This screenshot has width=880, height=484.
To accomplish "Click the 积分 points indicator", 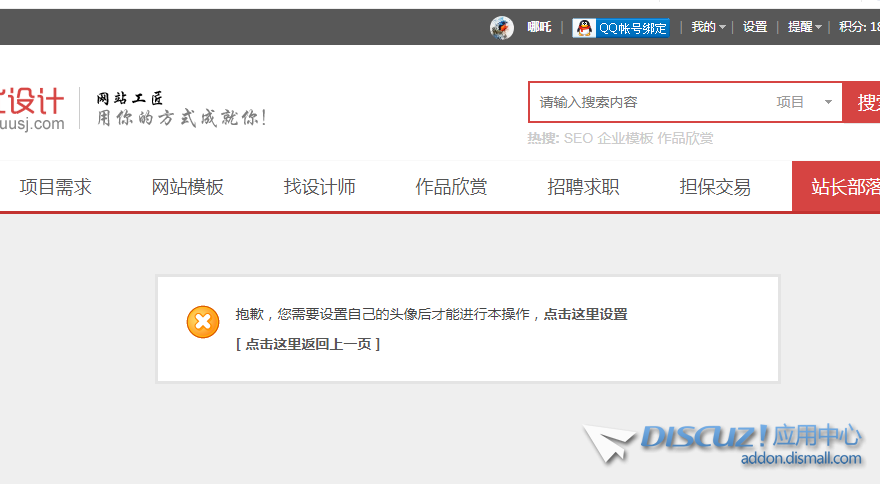I will coord(859,27).
